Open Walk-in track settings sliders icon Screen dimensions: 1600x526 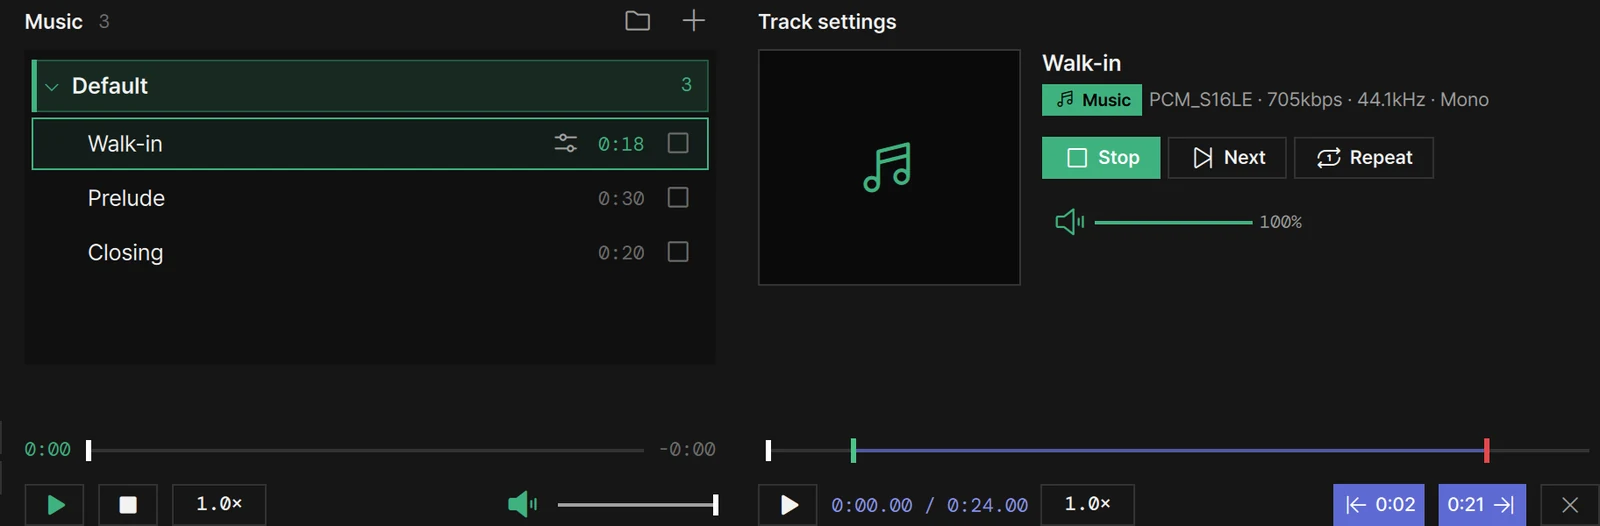[x=566, y=143]
